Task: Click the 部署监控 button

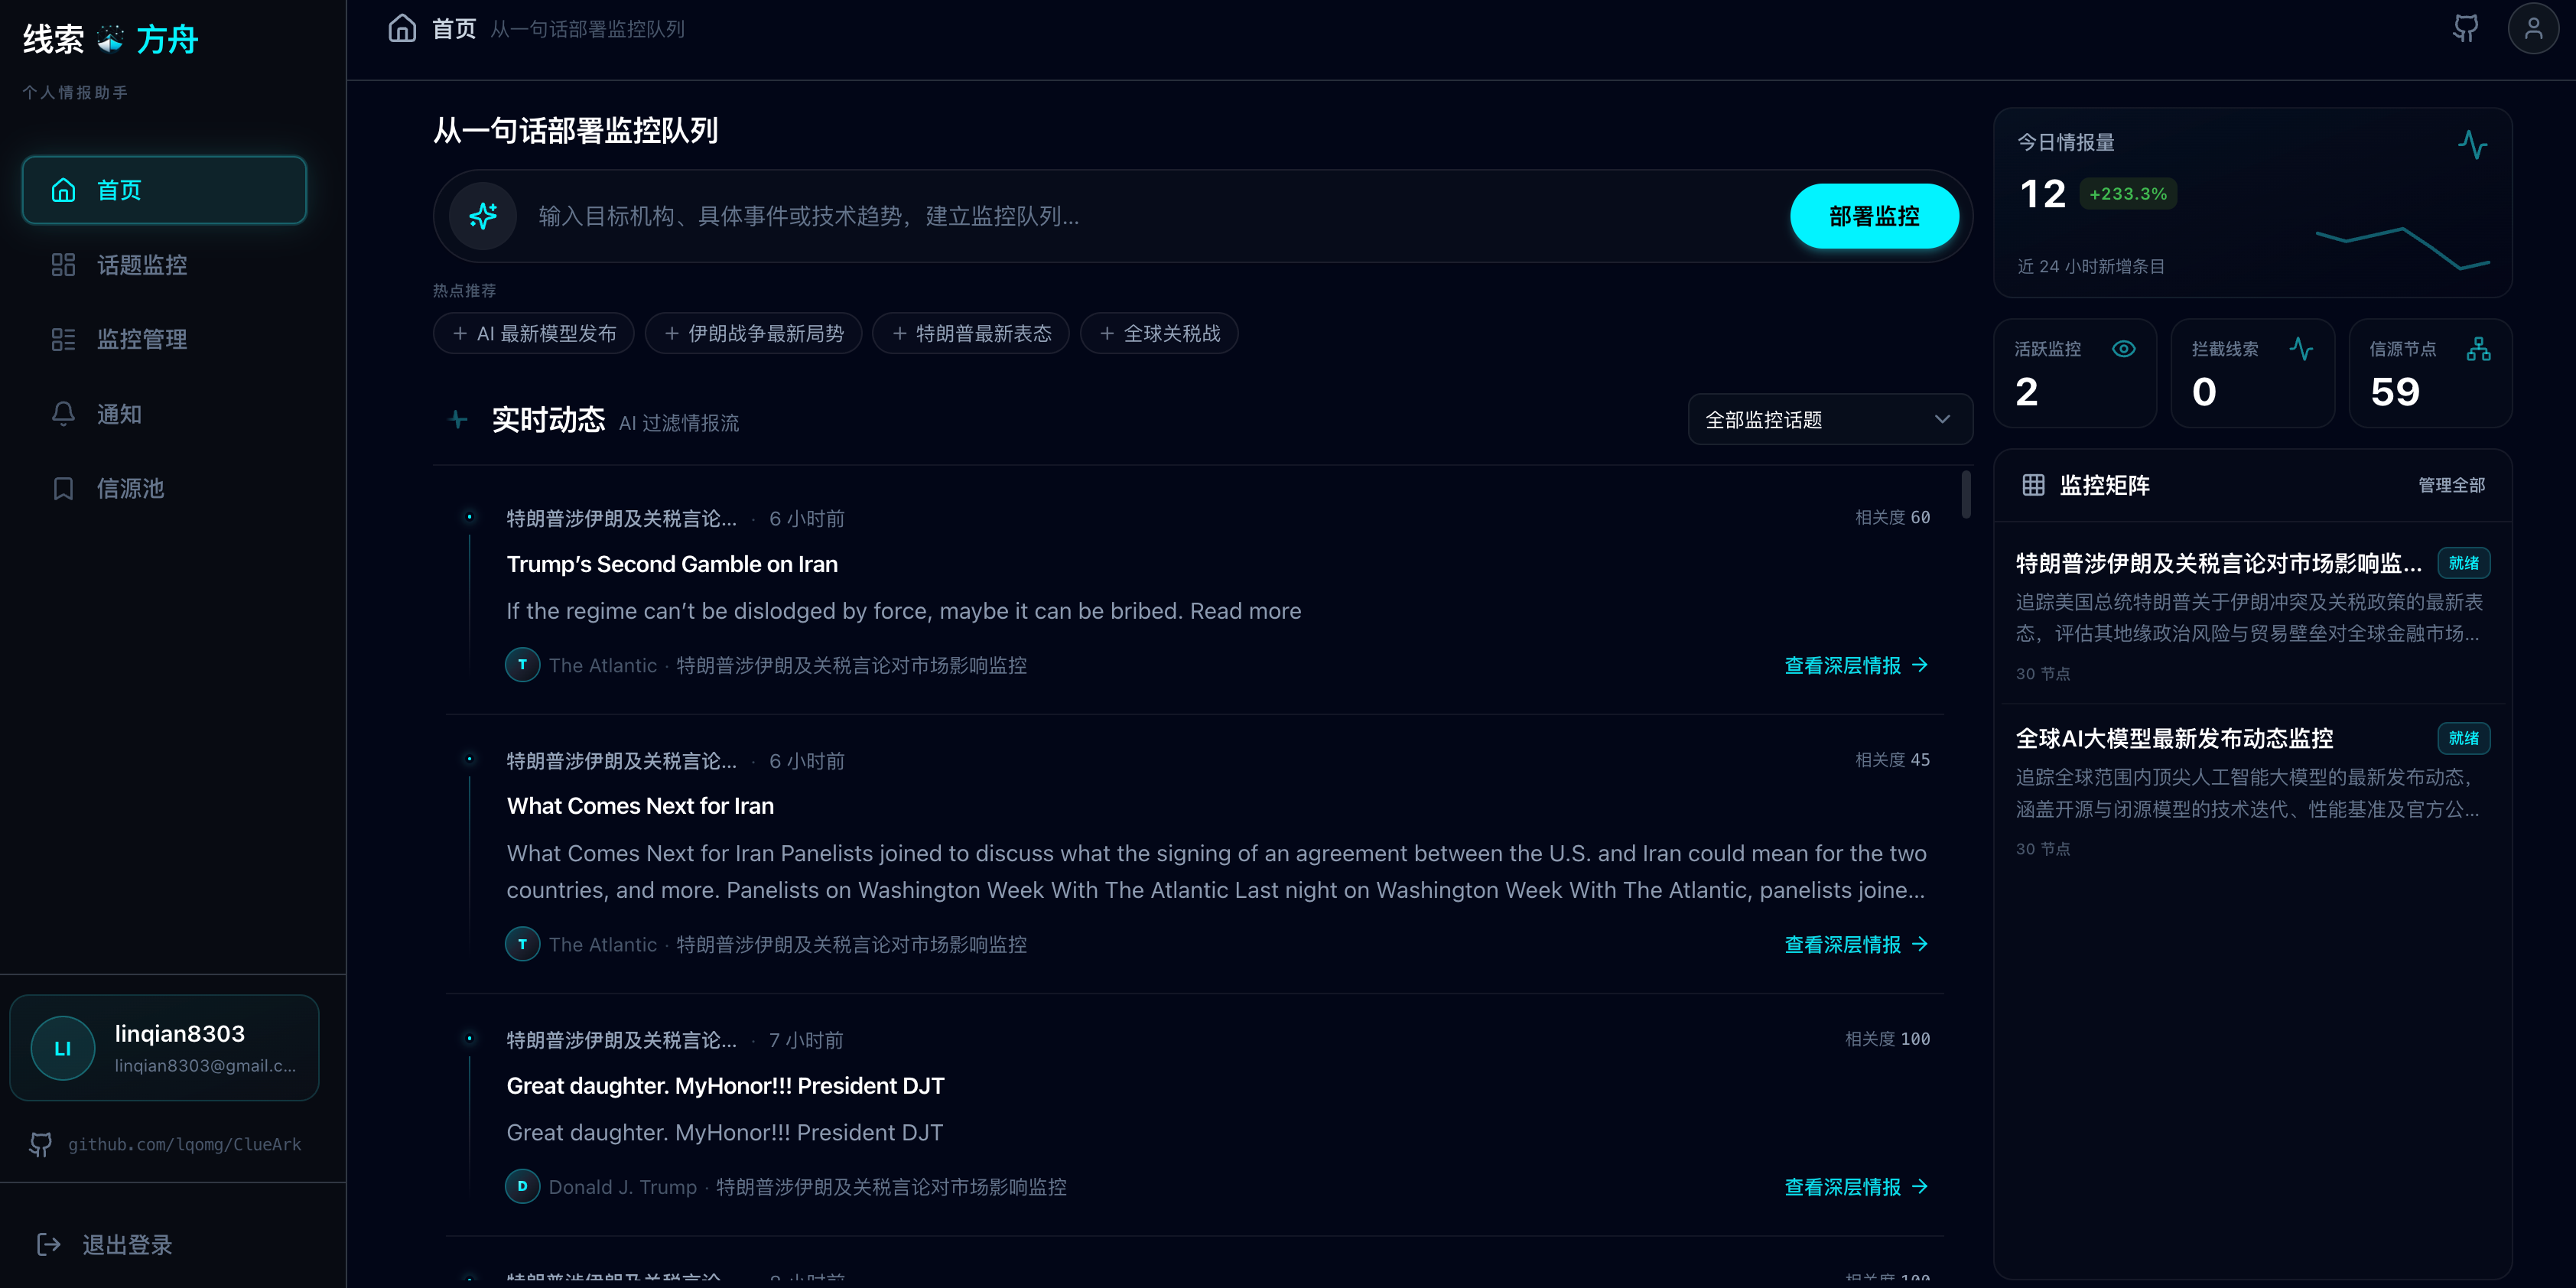Action: (x=1874, y=216)
